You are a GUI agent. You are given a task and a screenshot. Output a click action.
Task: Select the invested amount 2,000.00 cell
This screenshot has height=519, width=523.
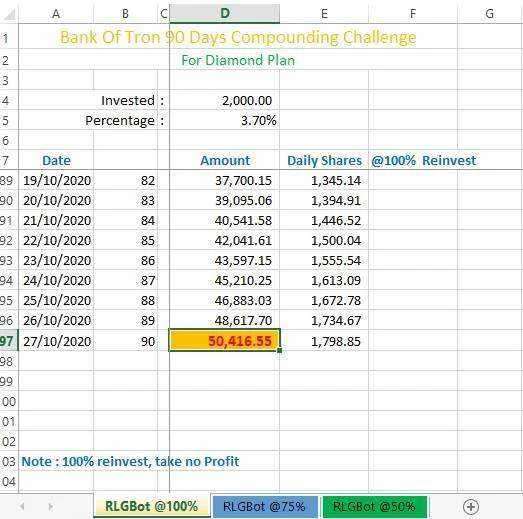point(224,100)
